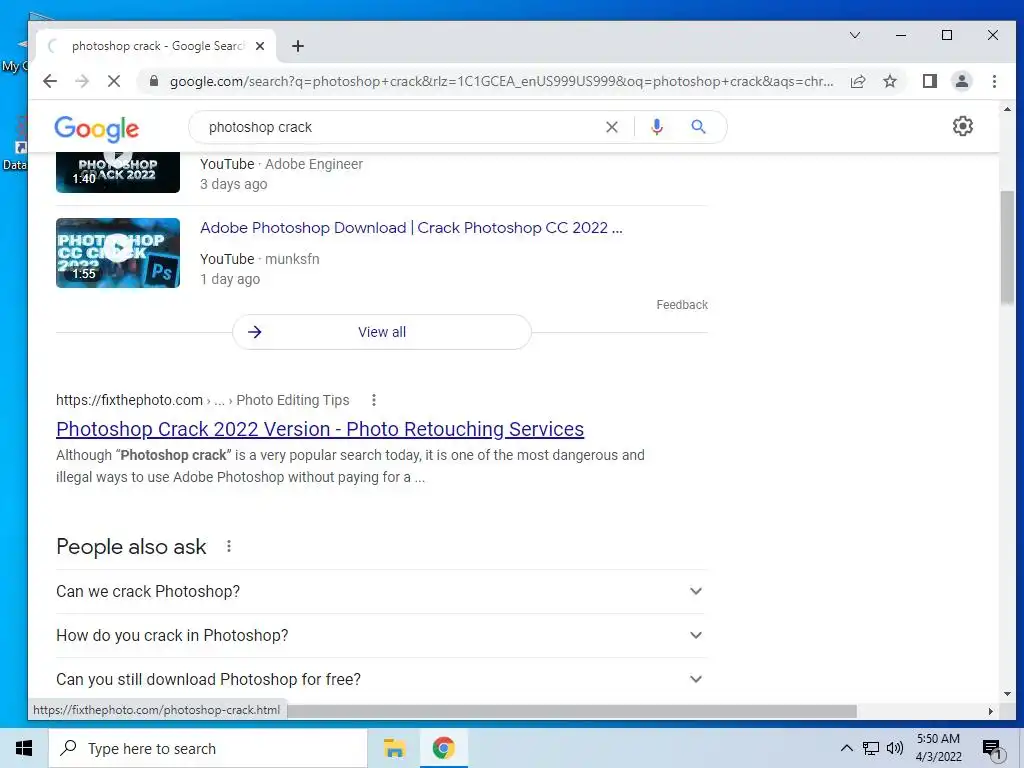This screenshot has height=768, width=1024.
Task: Click the 'YouTube · munksfn' source text
Action: 260,259
